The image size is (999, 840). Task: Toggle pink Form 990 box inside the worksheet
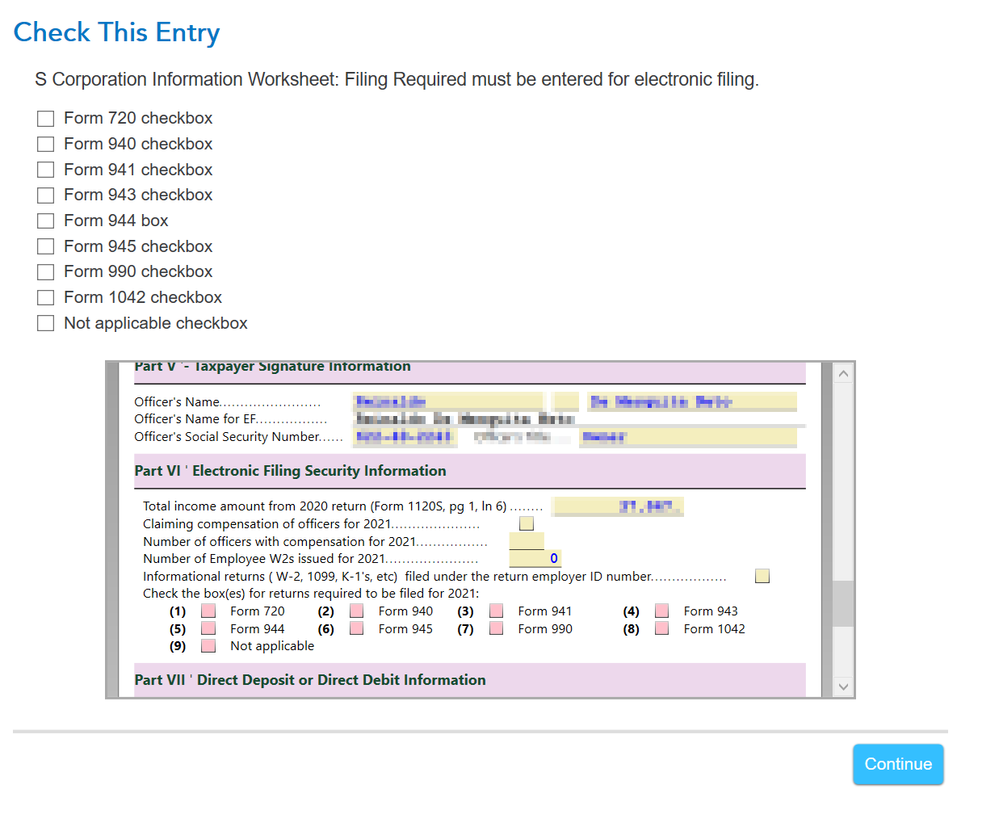click(497, 628)
